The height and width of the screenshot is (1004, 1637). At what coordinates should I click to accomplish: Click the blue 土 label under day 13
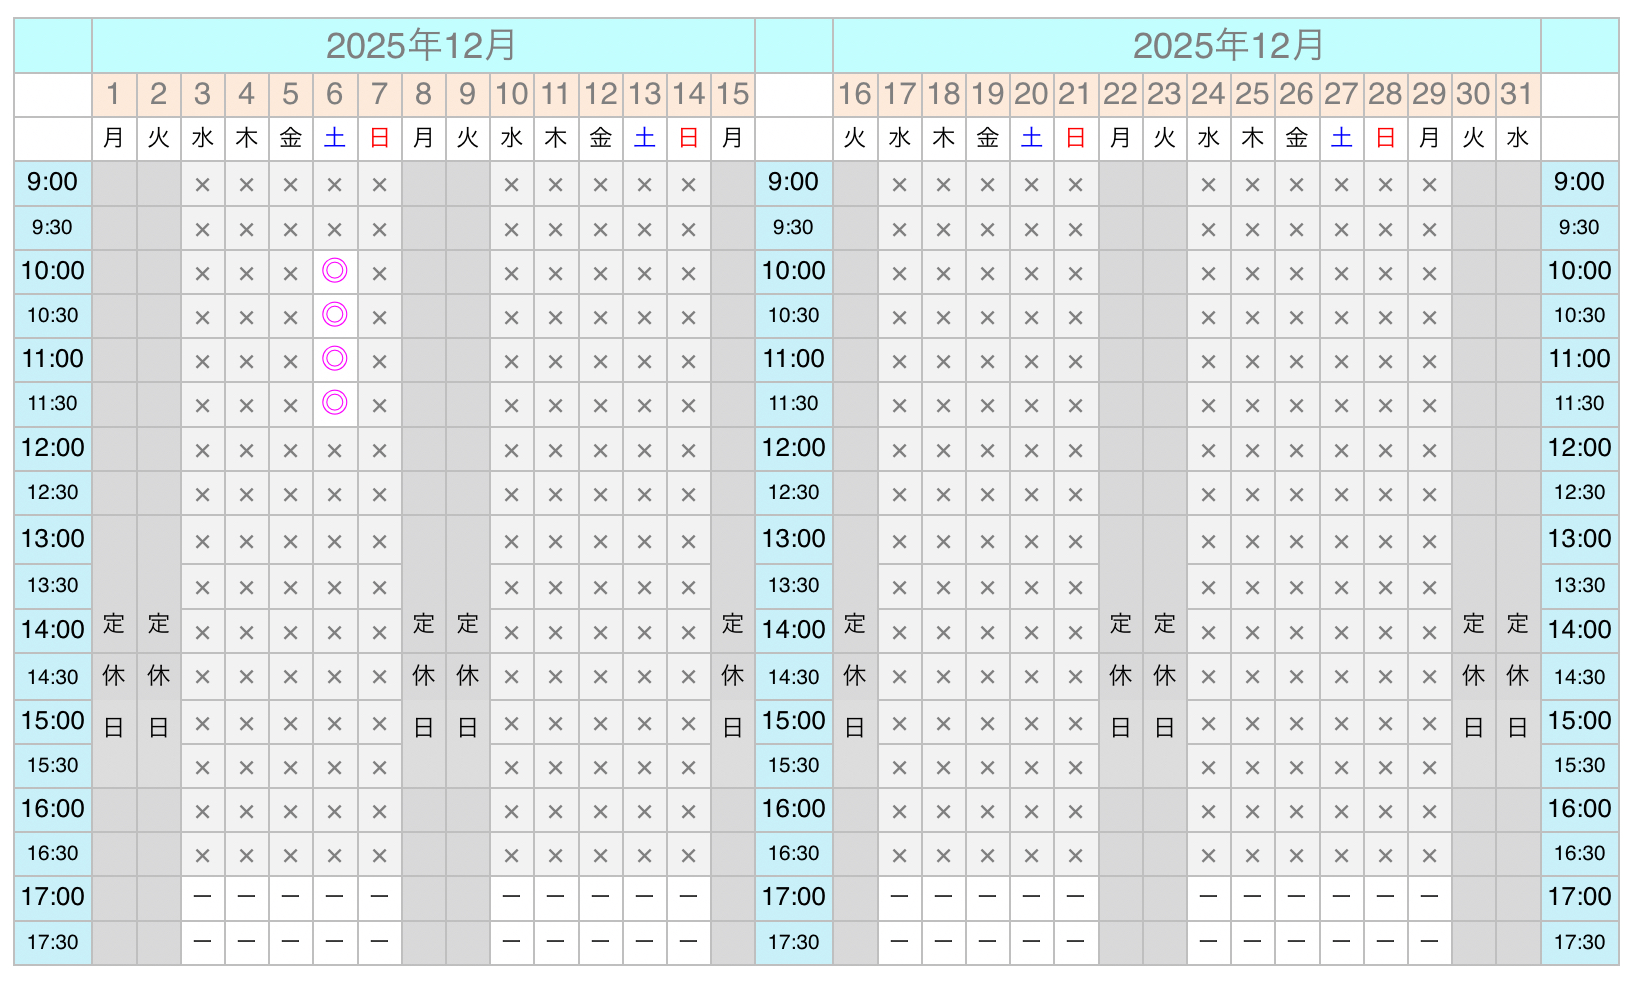(645, 138)
